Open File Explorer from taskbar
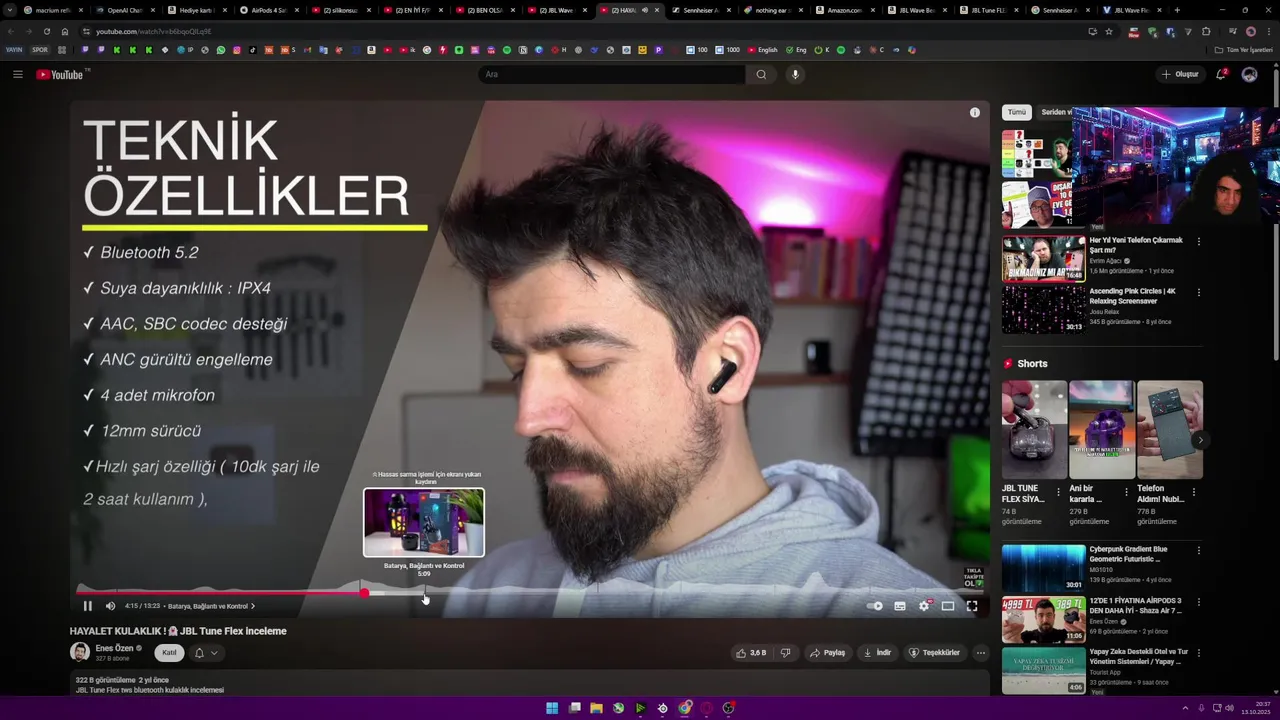The height and width of the screenshot is (720, 1280). click(x=596, y=708)
